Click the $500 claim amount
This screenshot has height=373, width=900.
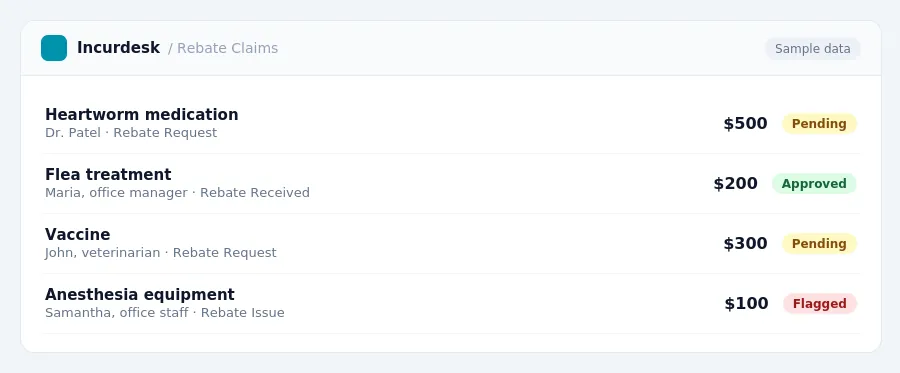[745, 123]
